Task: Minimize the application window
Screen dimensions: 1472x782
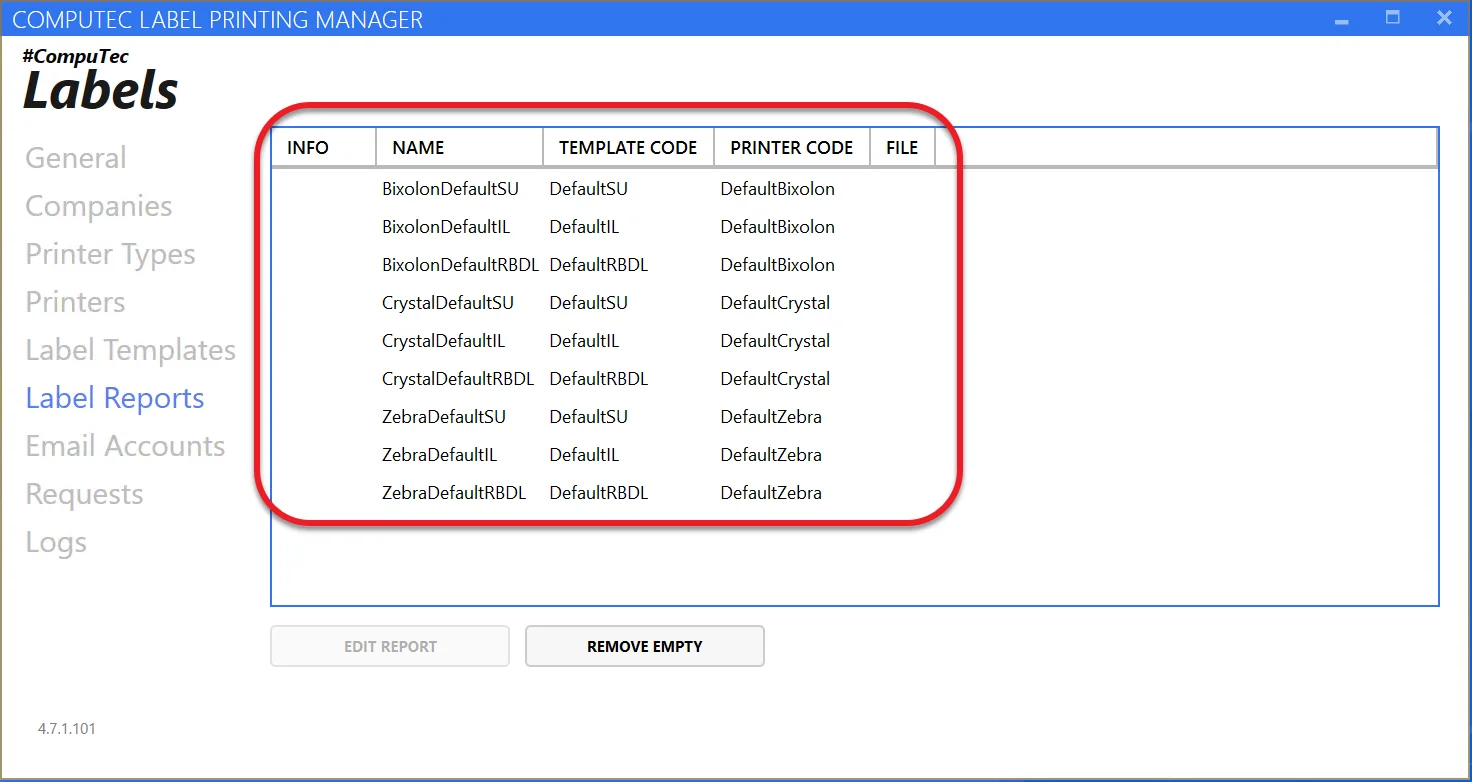Action: (1341, 18)
